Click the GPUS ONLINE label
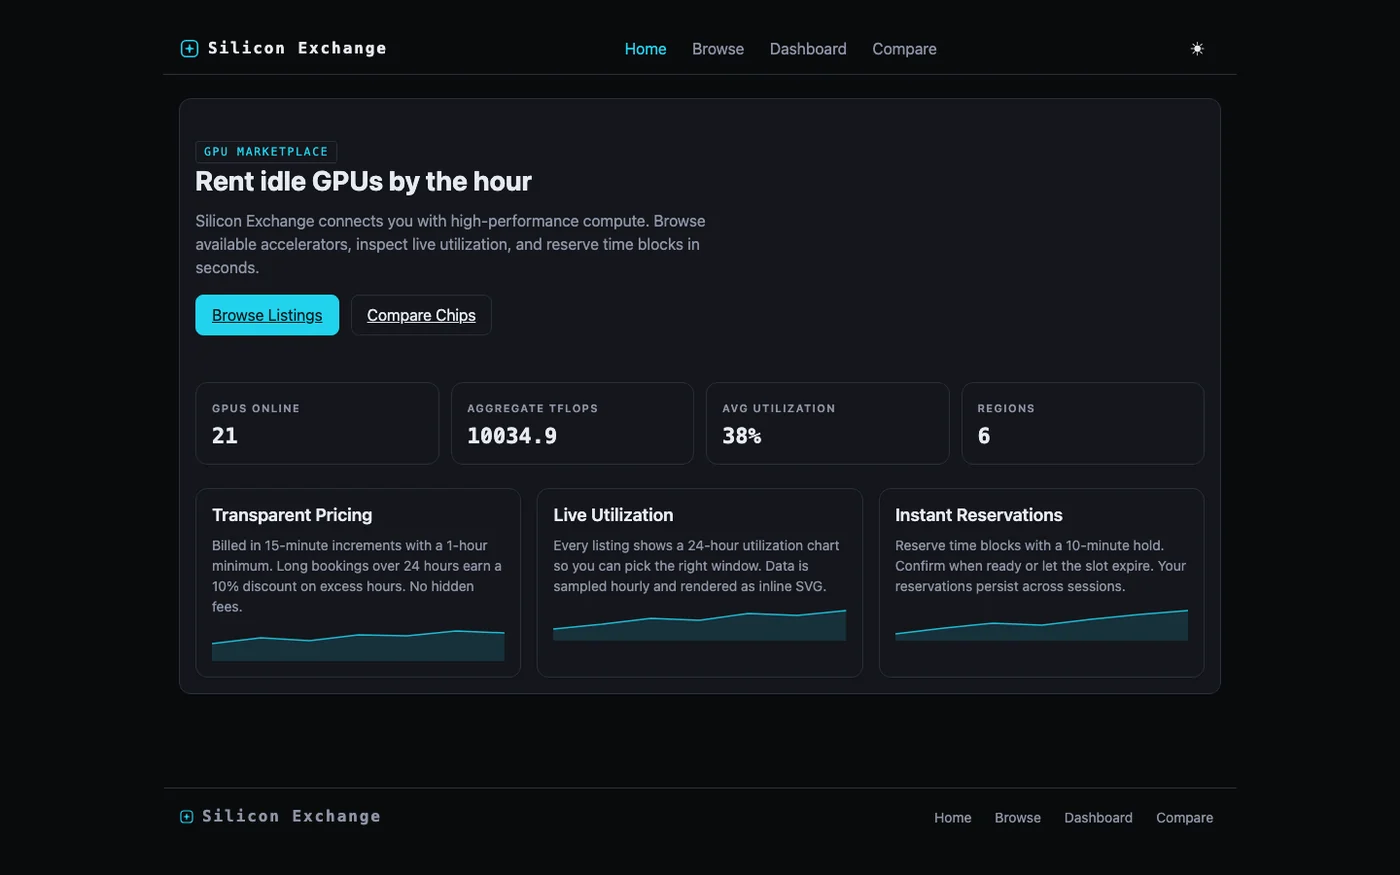This screenshot has width=1400, height=875. (x=256, y=408)
